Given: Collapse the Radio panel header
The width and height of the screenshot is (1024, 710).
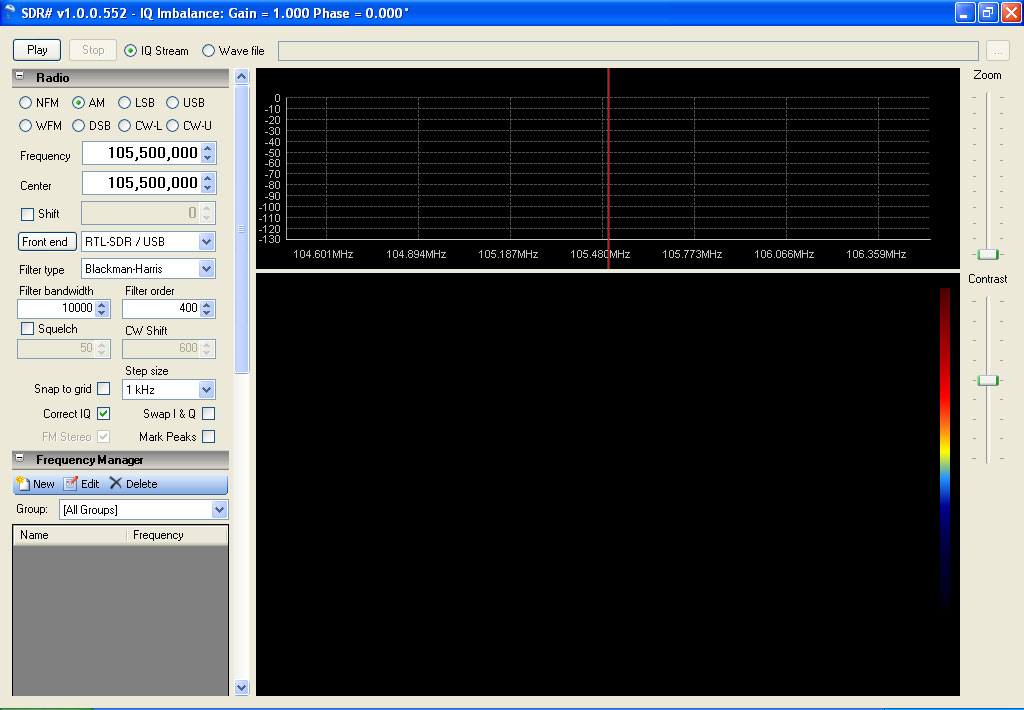Looking at the screenshot, I should 20,77.
